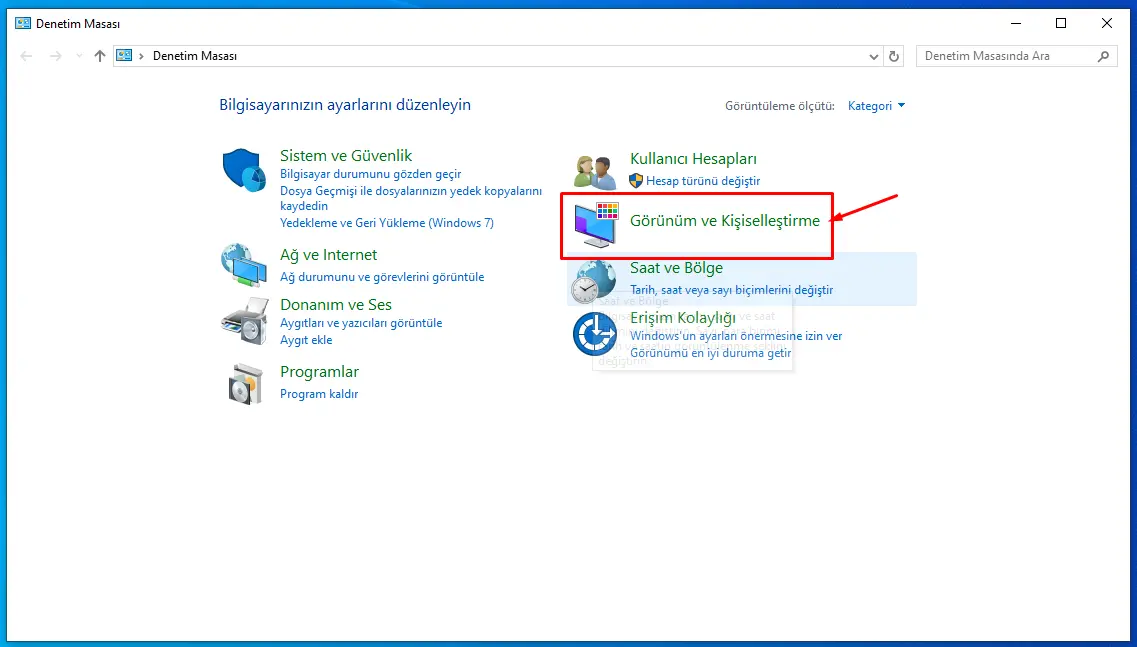Click the back navigation arrow
The height and width of the screenshot is (647, 1137).
tap(27, 56)
